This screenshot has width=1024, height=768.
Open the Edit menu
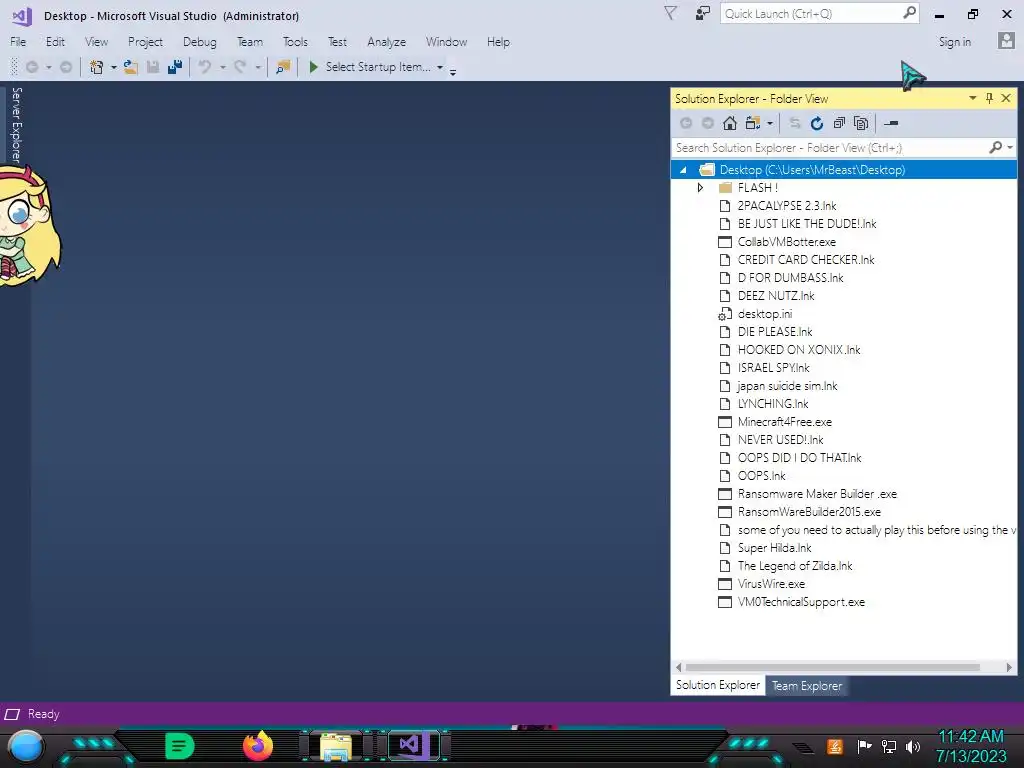pyautogui.click(x=56, y=42)
